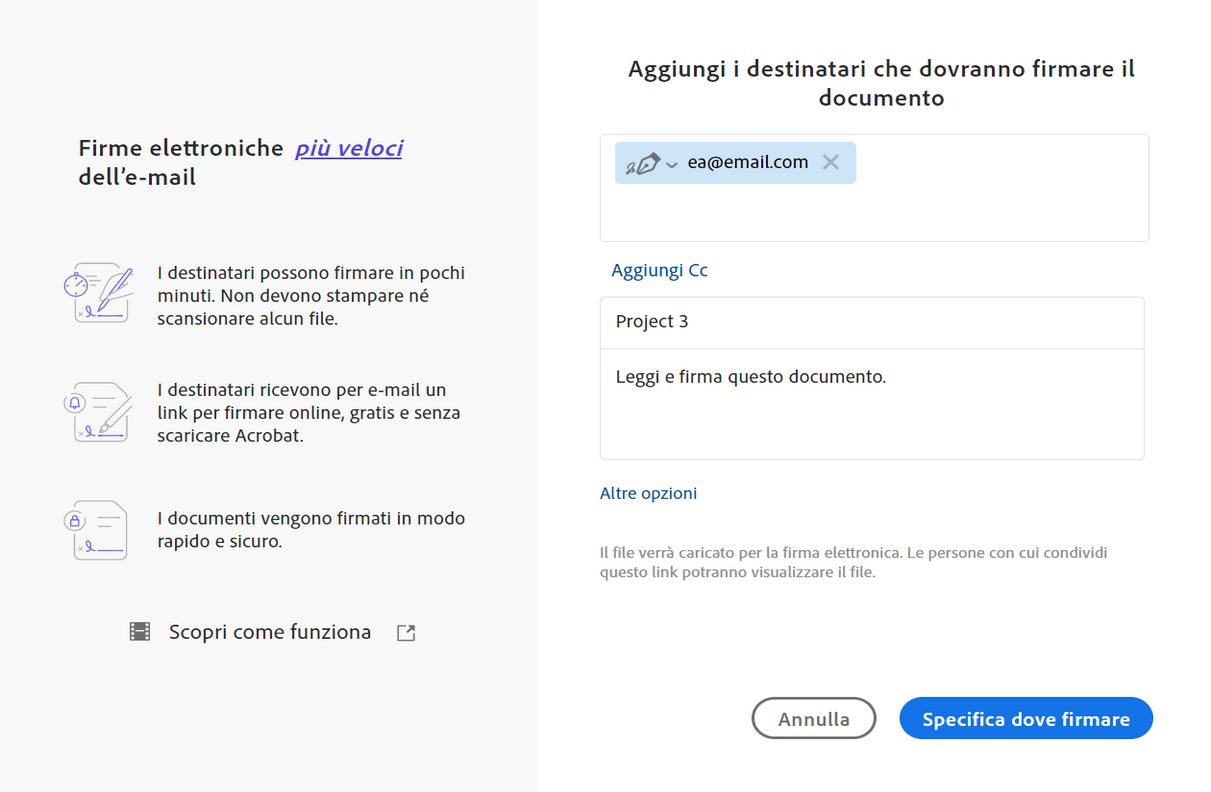Click the film strip video icon
The image size is (1211, 792).
click(140, 632)
